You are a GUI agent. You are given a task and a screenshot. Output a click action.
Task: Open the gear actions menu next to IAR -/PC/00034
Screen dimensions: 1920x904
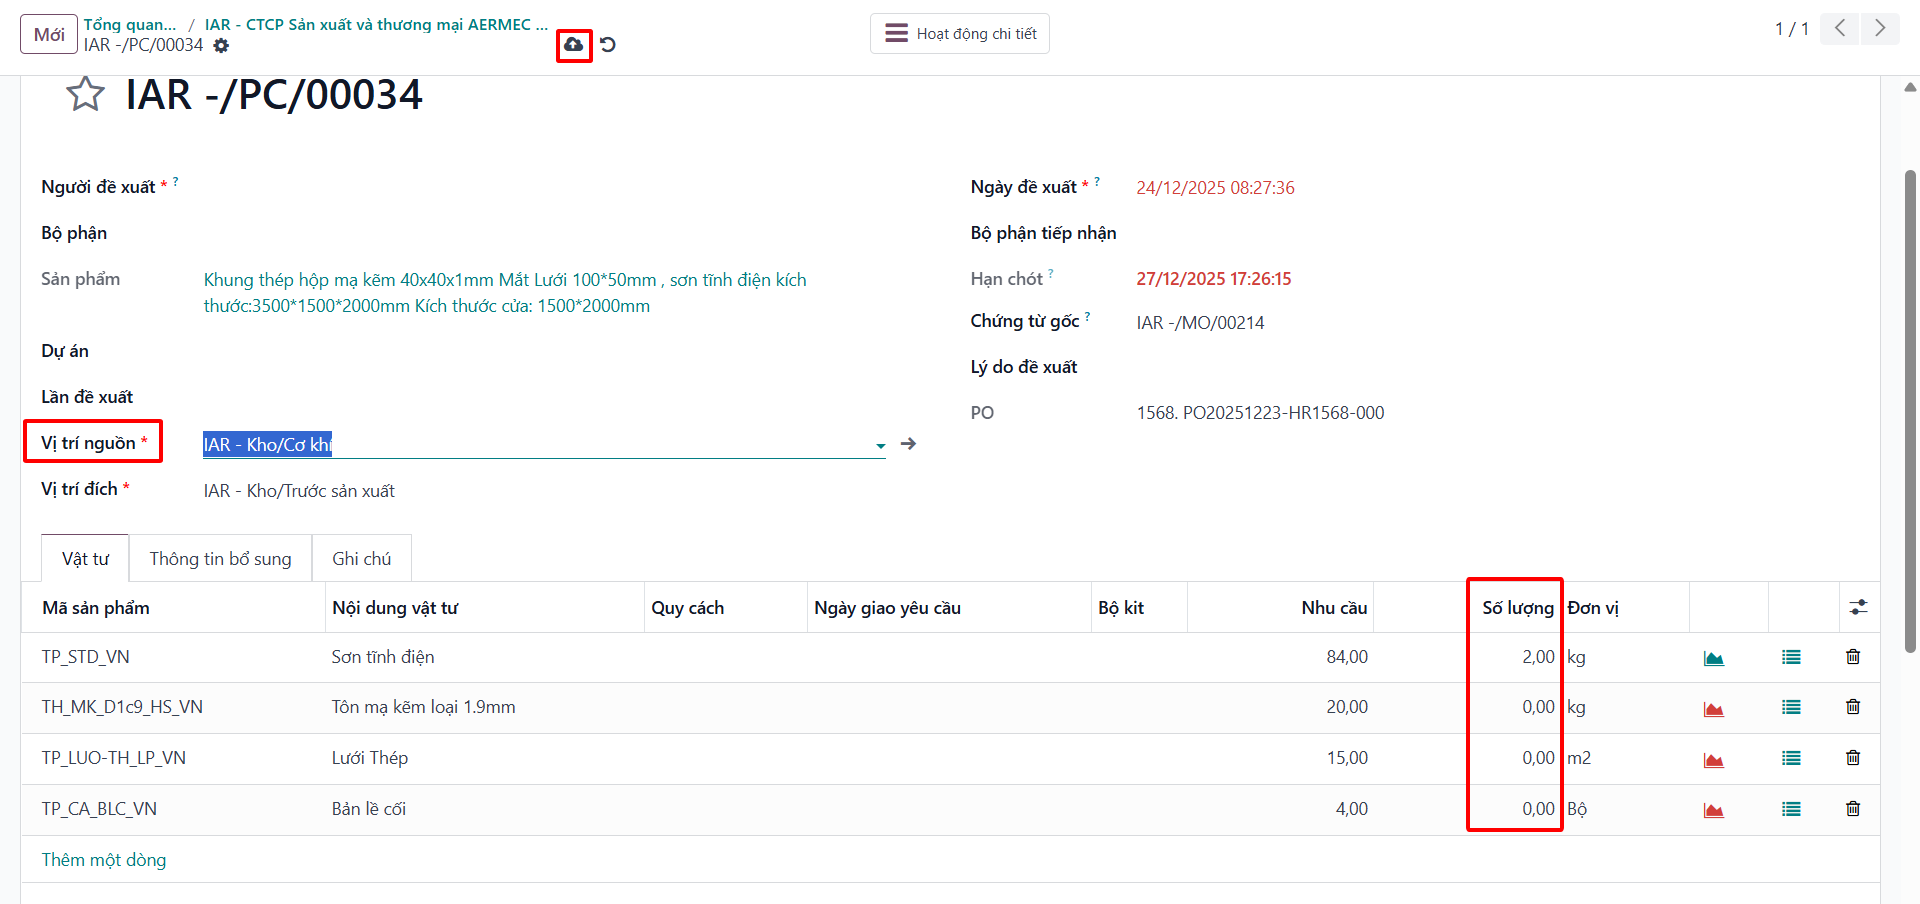(222, 46)
